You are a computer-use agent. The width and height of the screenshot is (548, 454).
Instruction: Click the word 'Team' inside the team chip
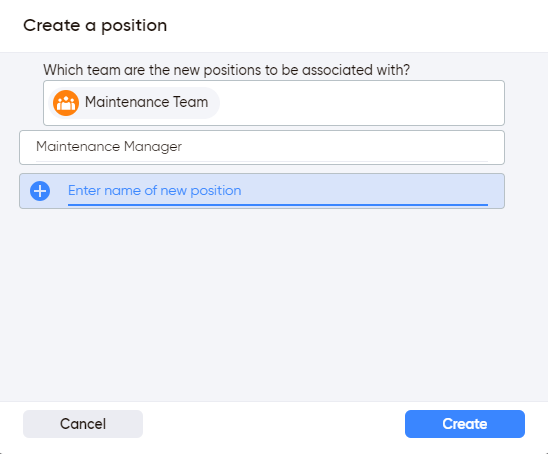tap(191, 102)
